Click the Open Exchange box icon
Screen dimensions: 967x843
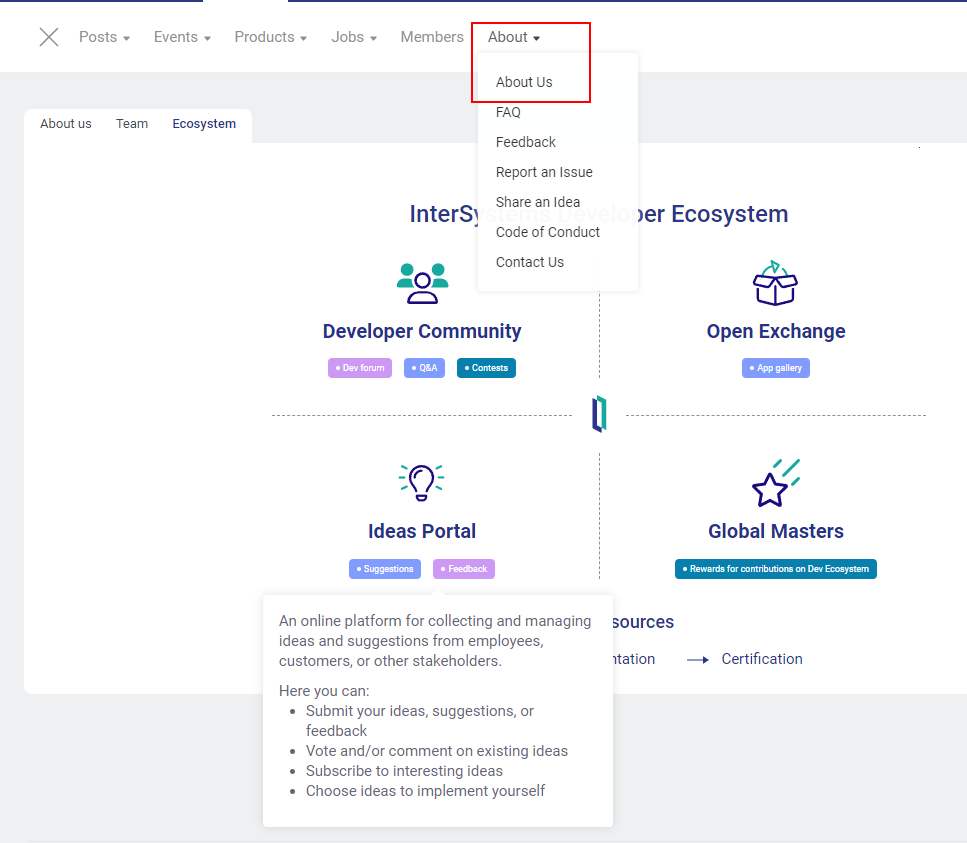click(775, 283)
